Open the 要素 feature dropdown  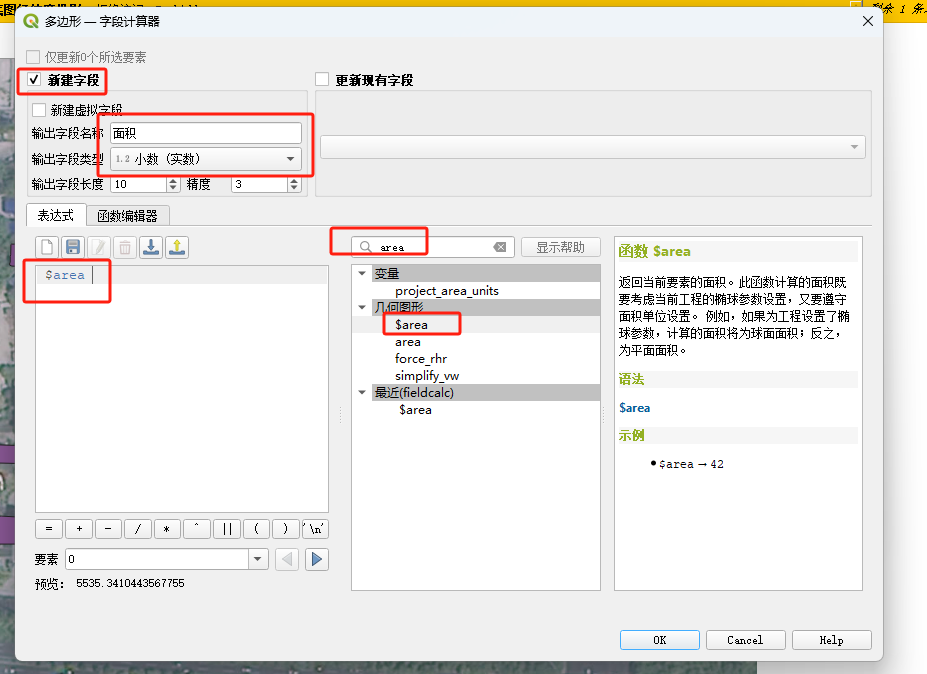point(258,559)
